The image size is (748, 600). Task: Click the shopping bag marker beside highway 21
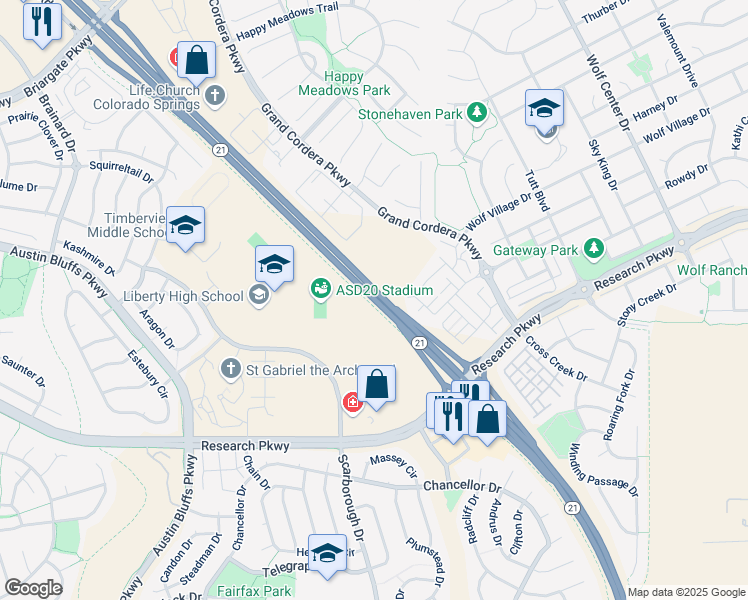(487, 420)
